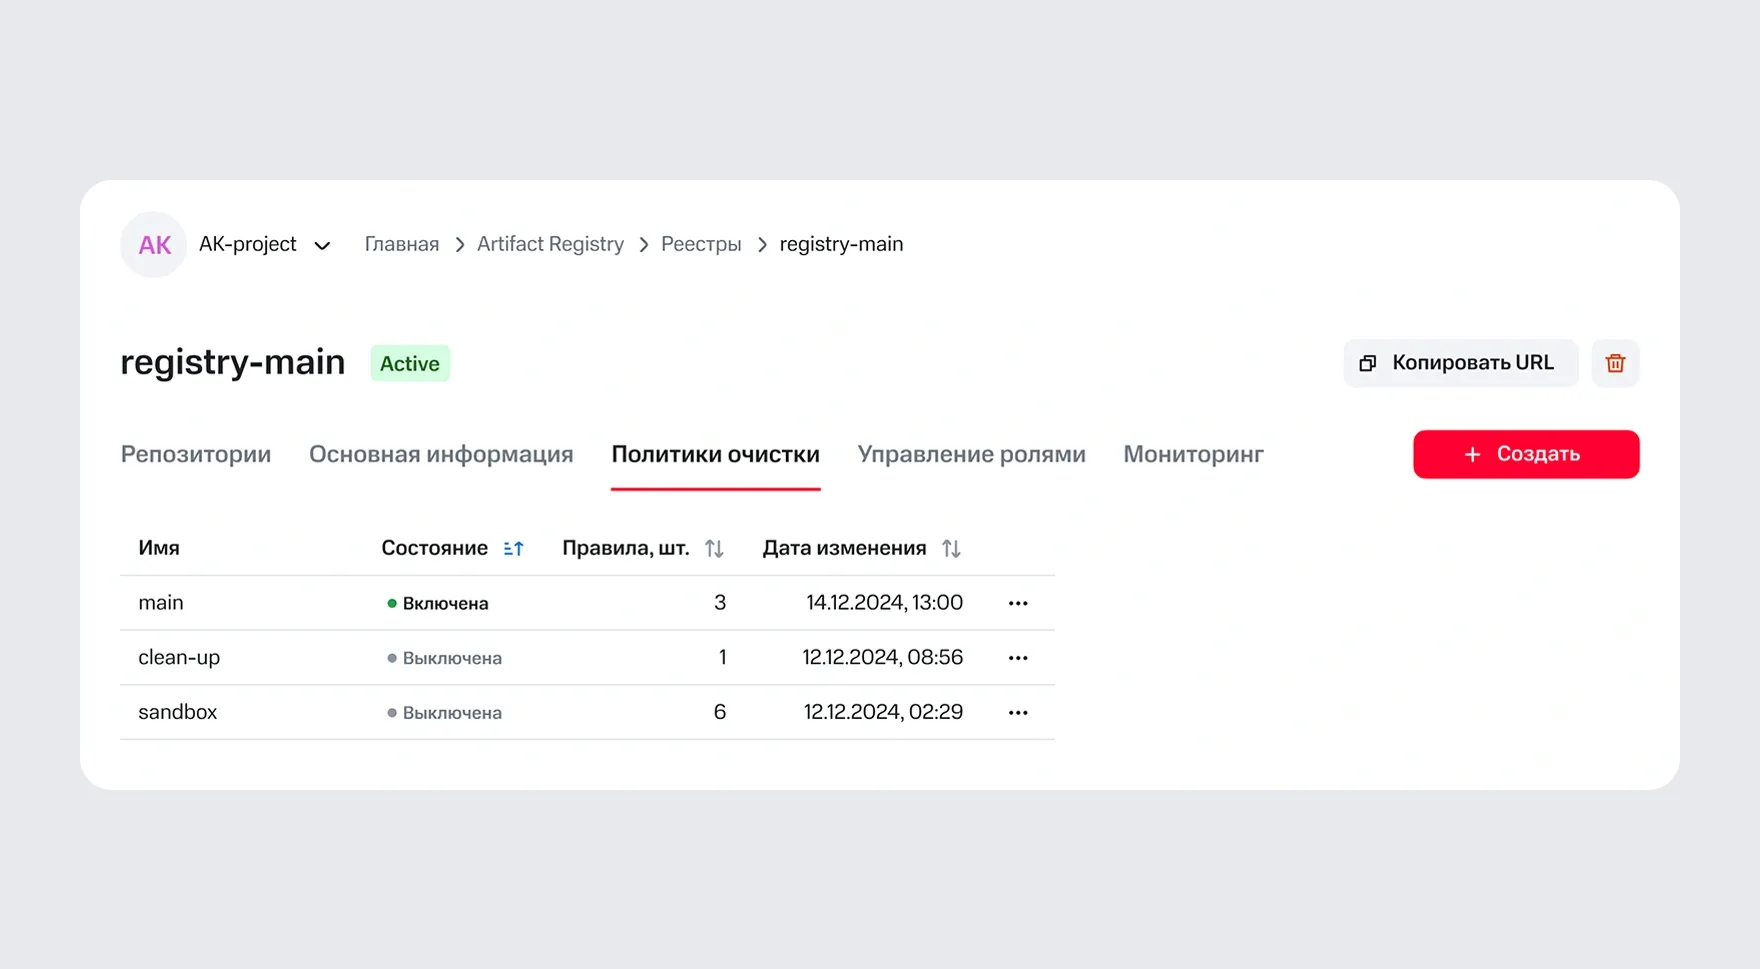Viewport: 1760px width, 969px height.
Task: Sort by Правила, шт. column icon
Action: [714, 548]
